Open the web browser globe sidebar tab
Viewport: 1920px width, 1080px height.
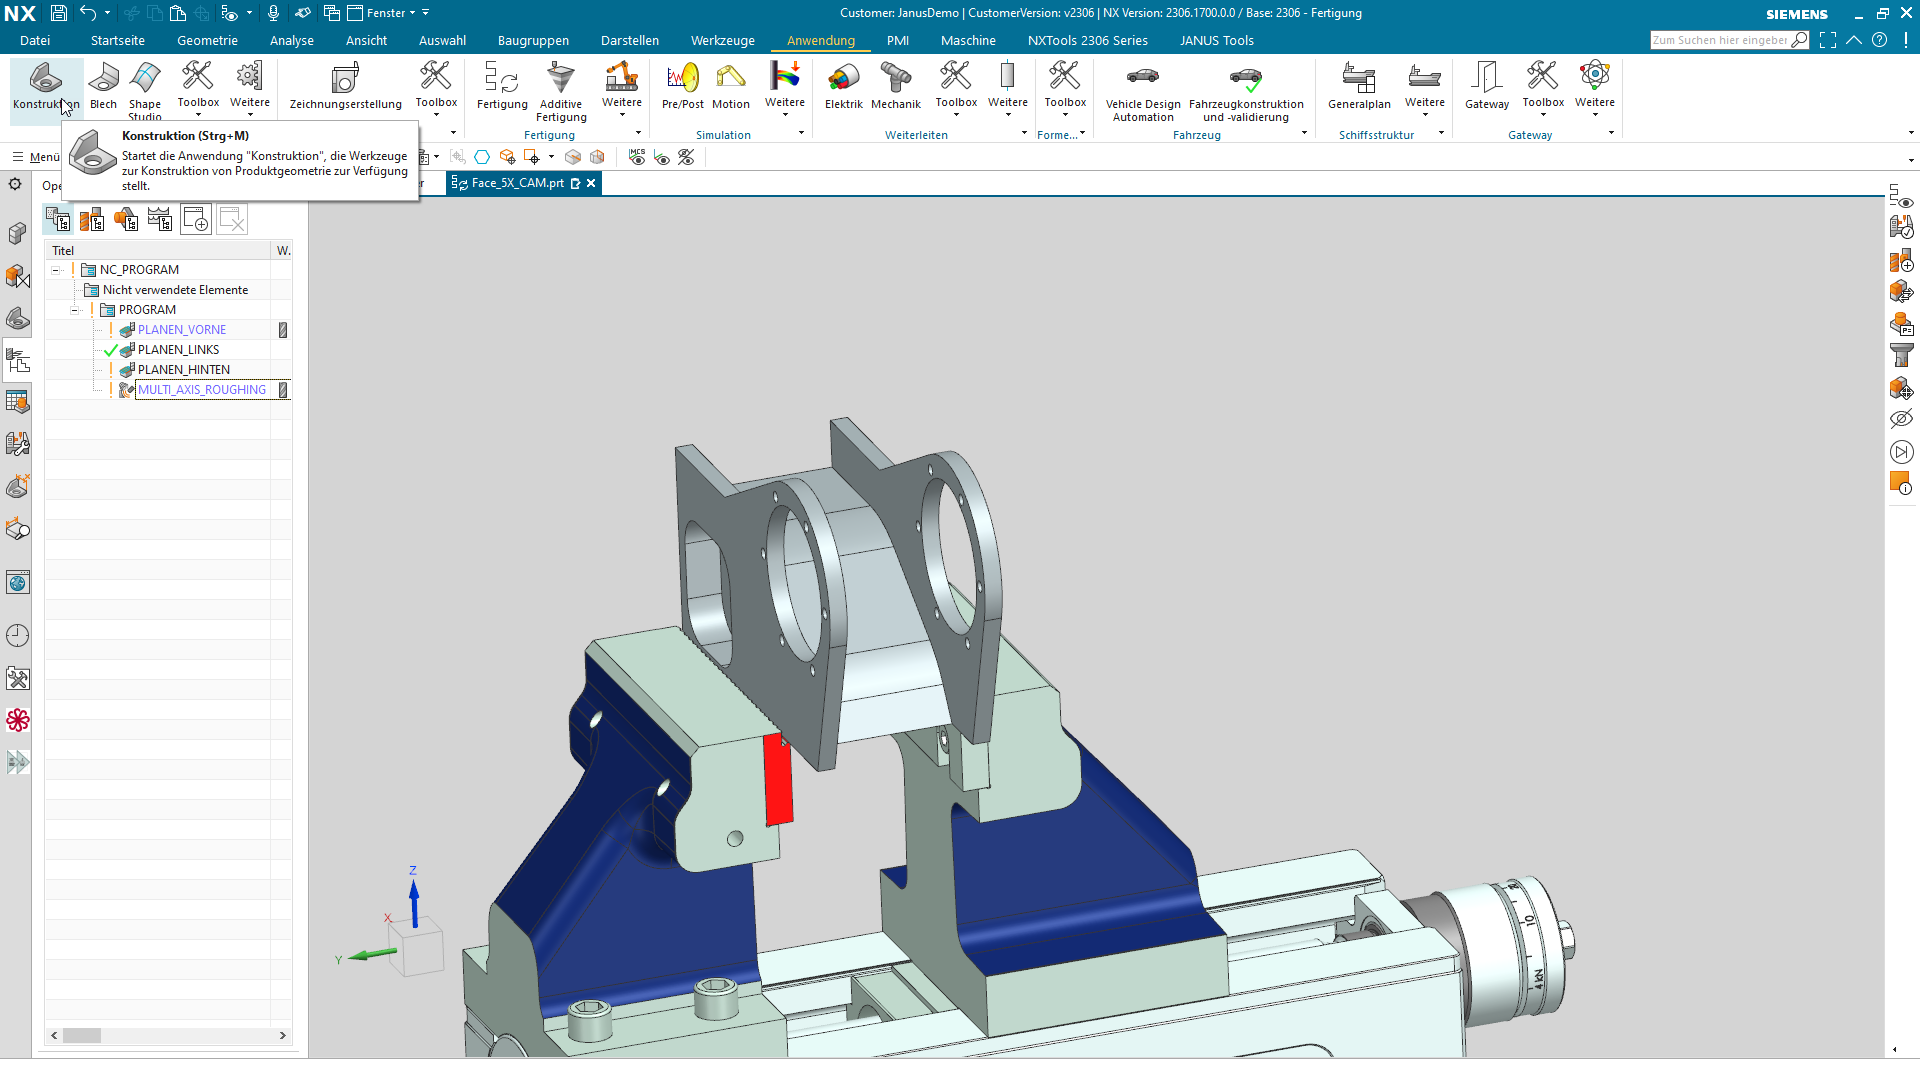18,583
